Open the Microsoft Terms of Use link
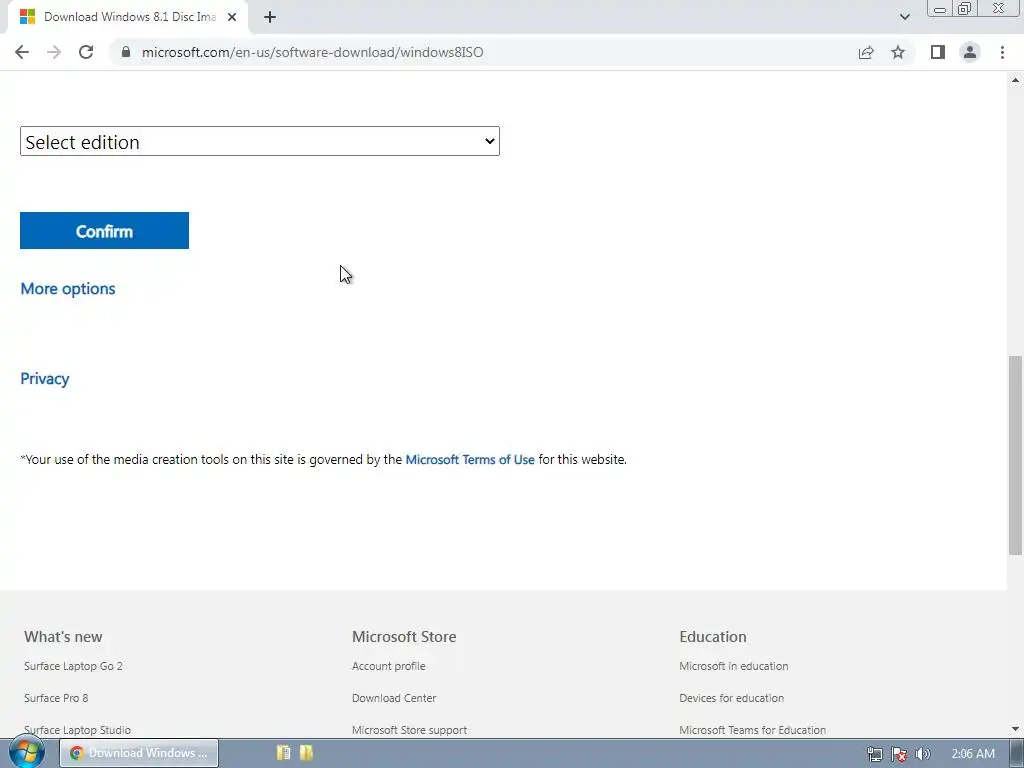The width and height of the screenshot is (1024, 768). (470, 459)
